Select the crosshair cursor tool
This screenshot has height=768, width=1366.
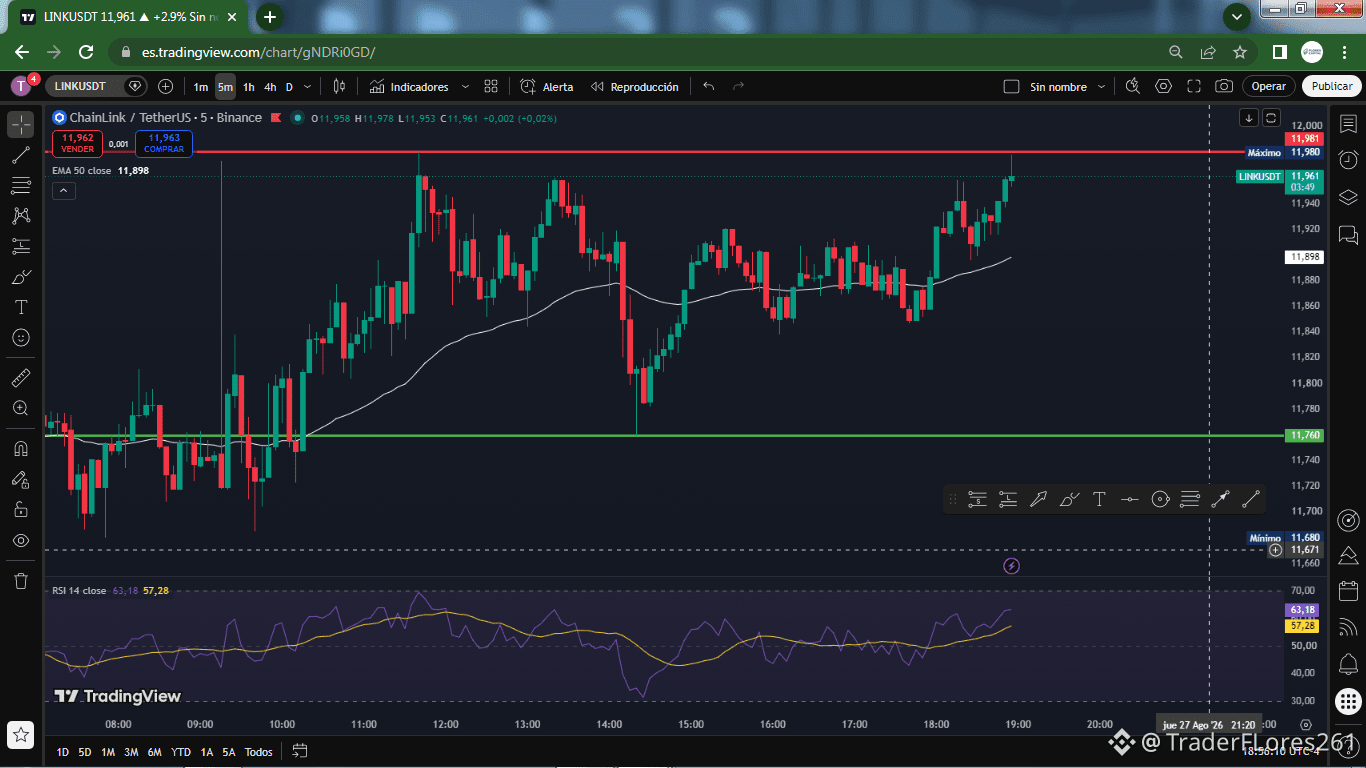click(21, 125)
